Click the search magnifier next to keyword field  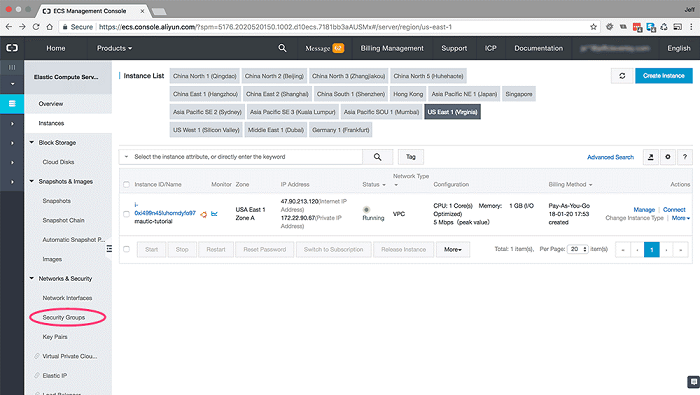pos(377,157)
